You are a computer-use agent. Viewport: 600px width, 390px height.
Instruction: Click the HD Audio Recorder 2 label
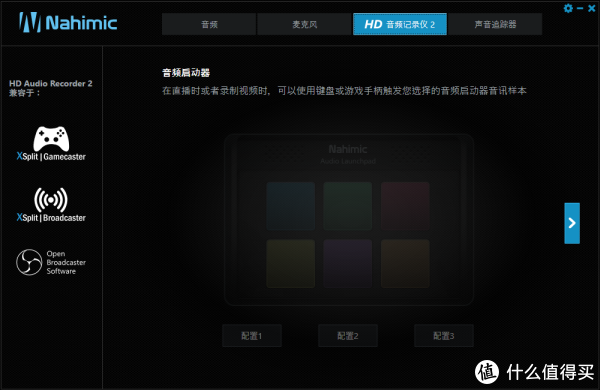[x=51, y=83]
